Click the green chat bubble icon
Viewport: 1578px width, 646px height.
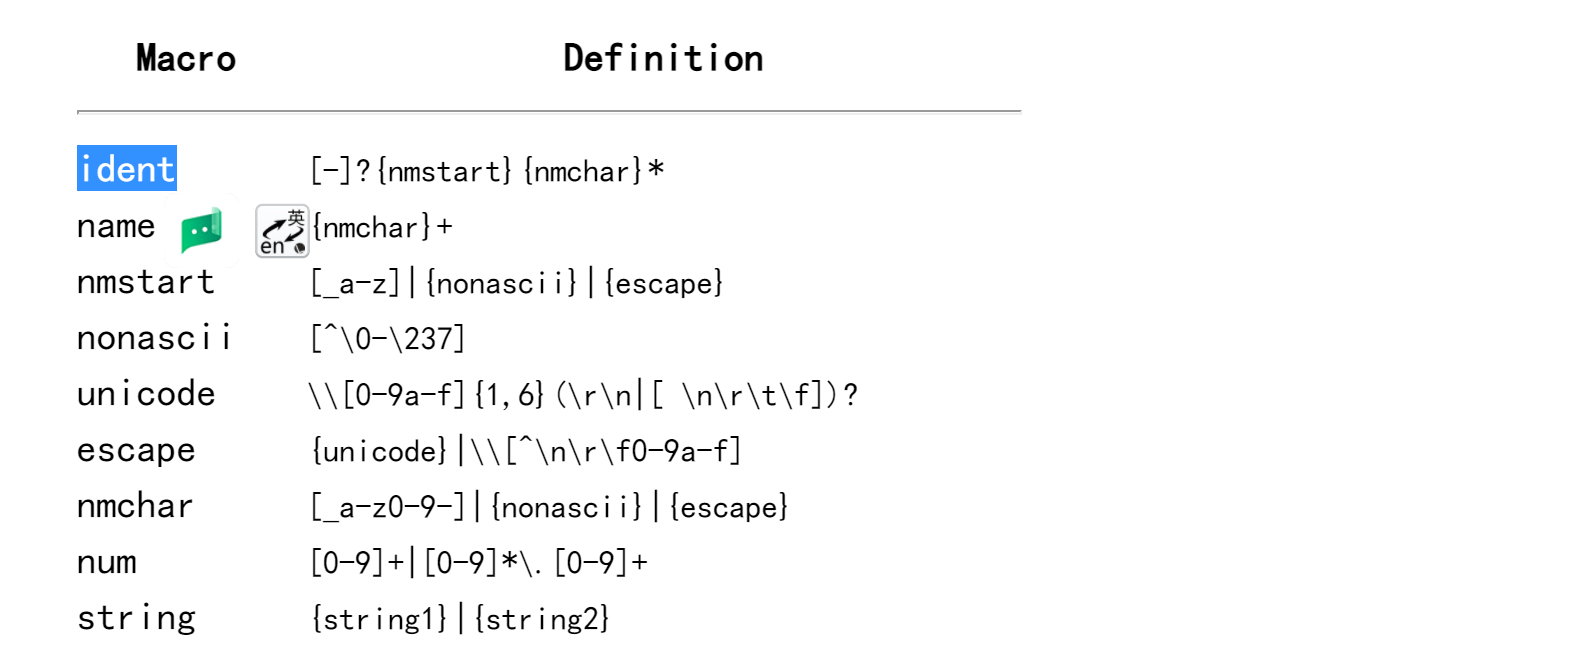201,231
